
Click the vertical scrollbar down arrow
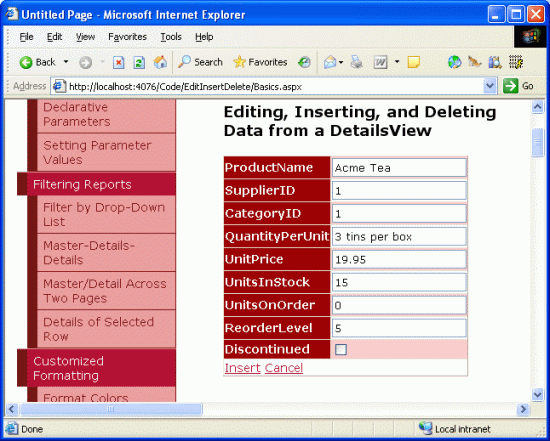pos(537,394)
